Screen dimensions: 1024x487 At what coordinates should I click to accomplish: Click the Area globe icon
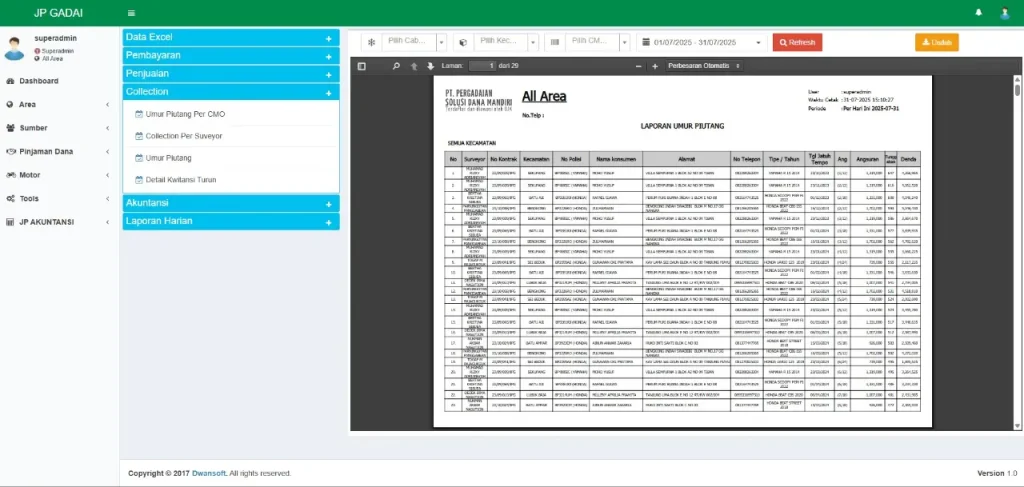click(x=10, y=104)
